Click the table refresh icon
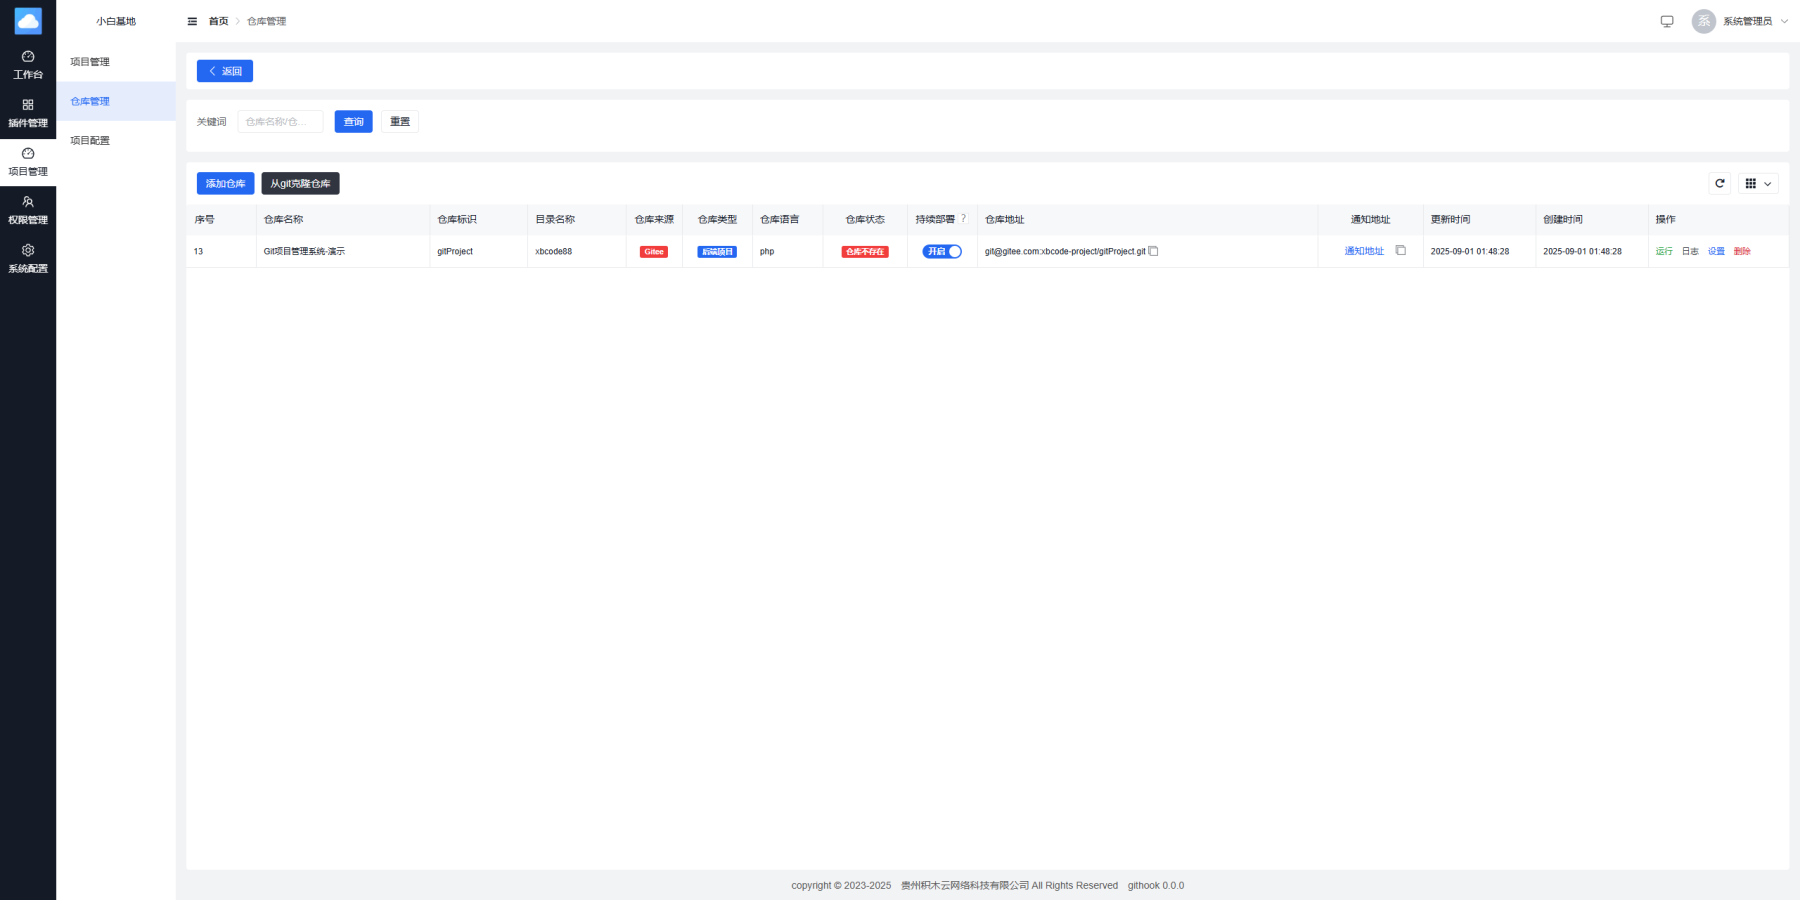 click(x=1719, y=183)
